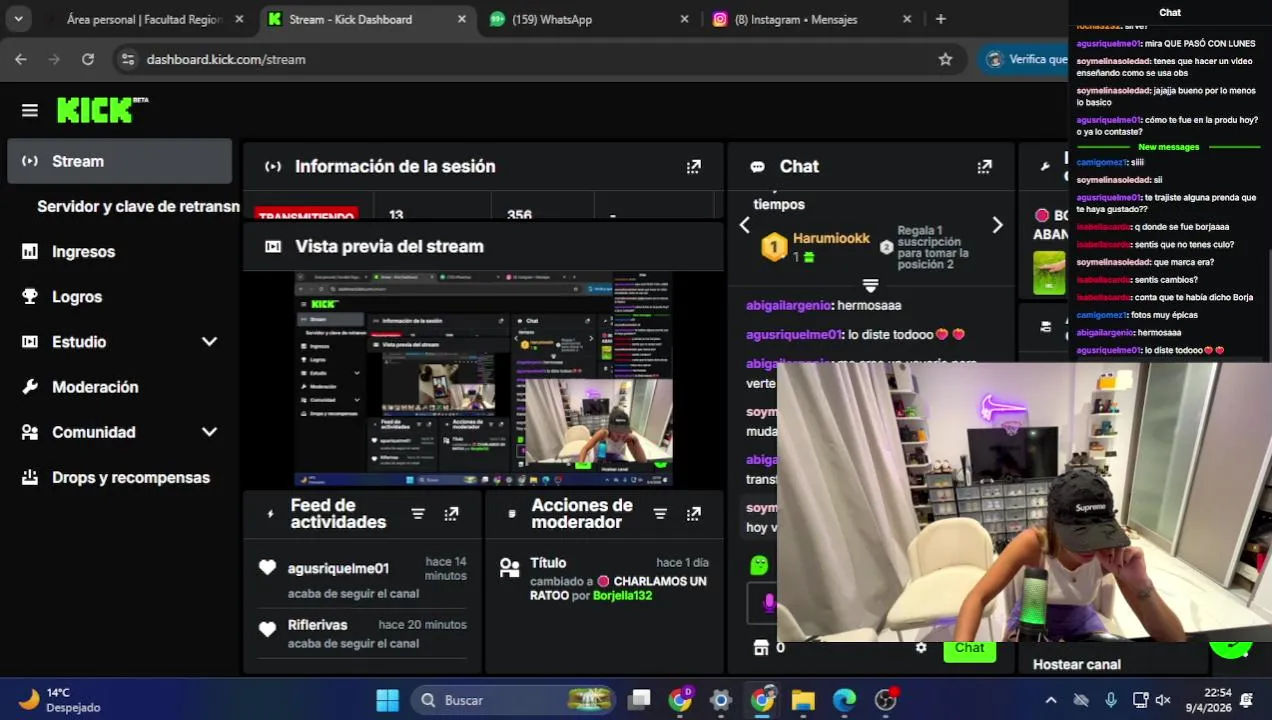1272x720 pixels.
Task: Open Windows Settings from the taskbar
Action: coord(720,700)
